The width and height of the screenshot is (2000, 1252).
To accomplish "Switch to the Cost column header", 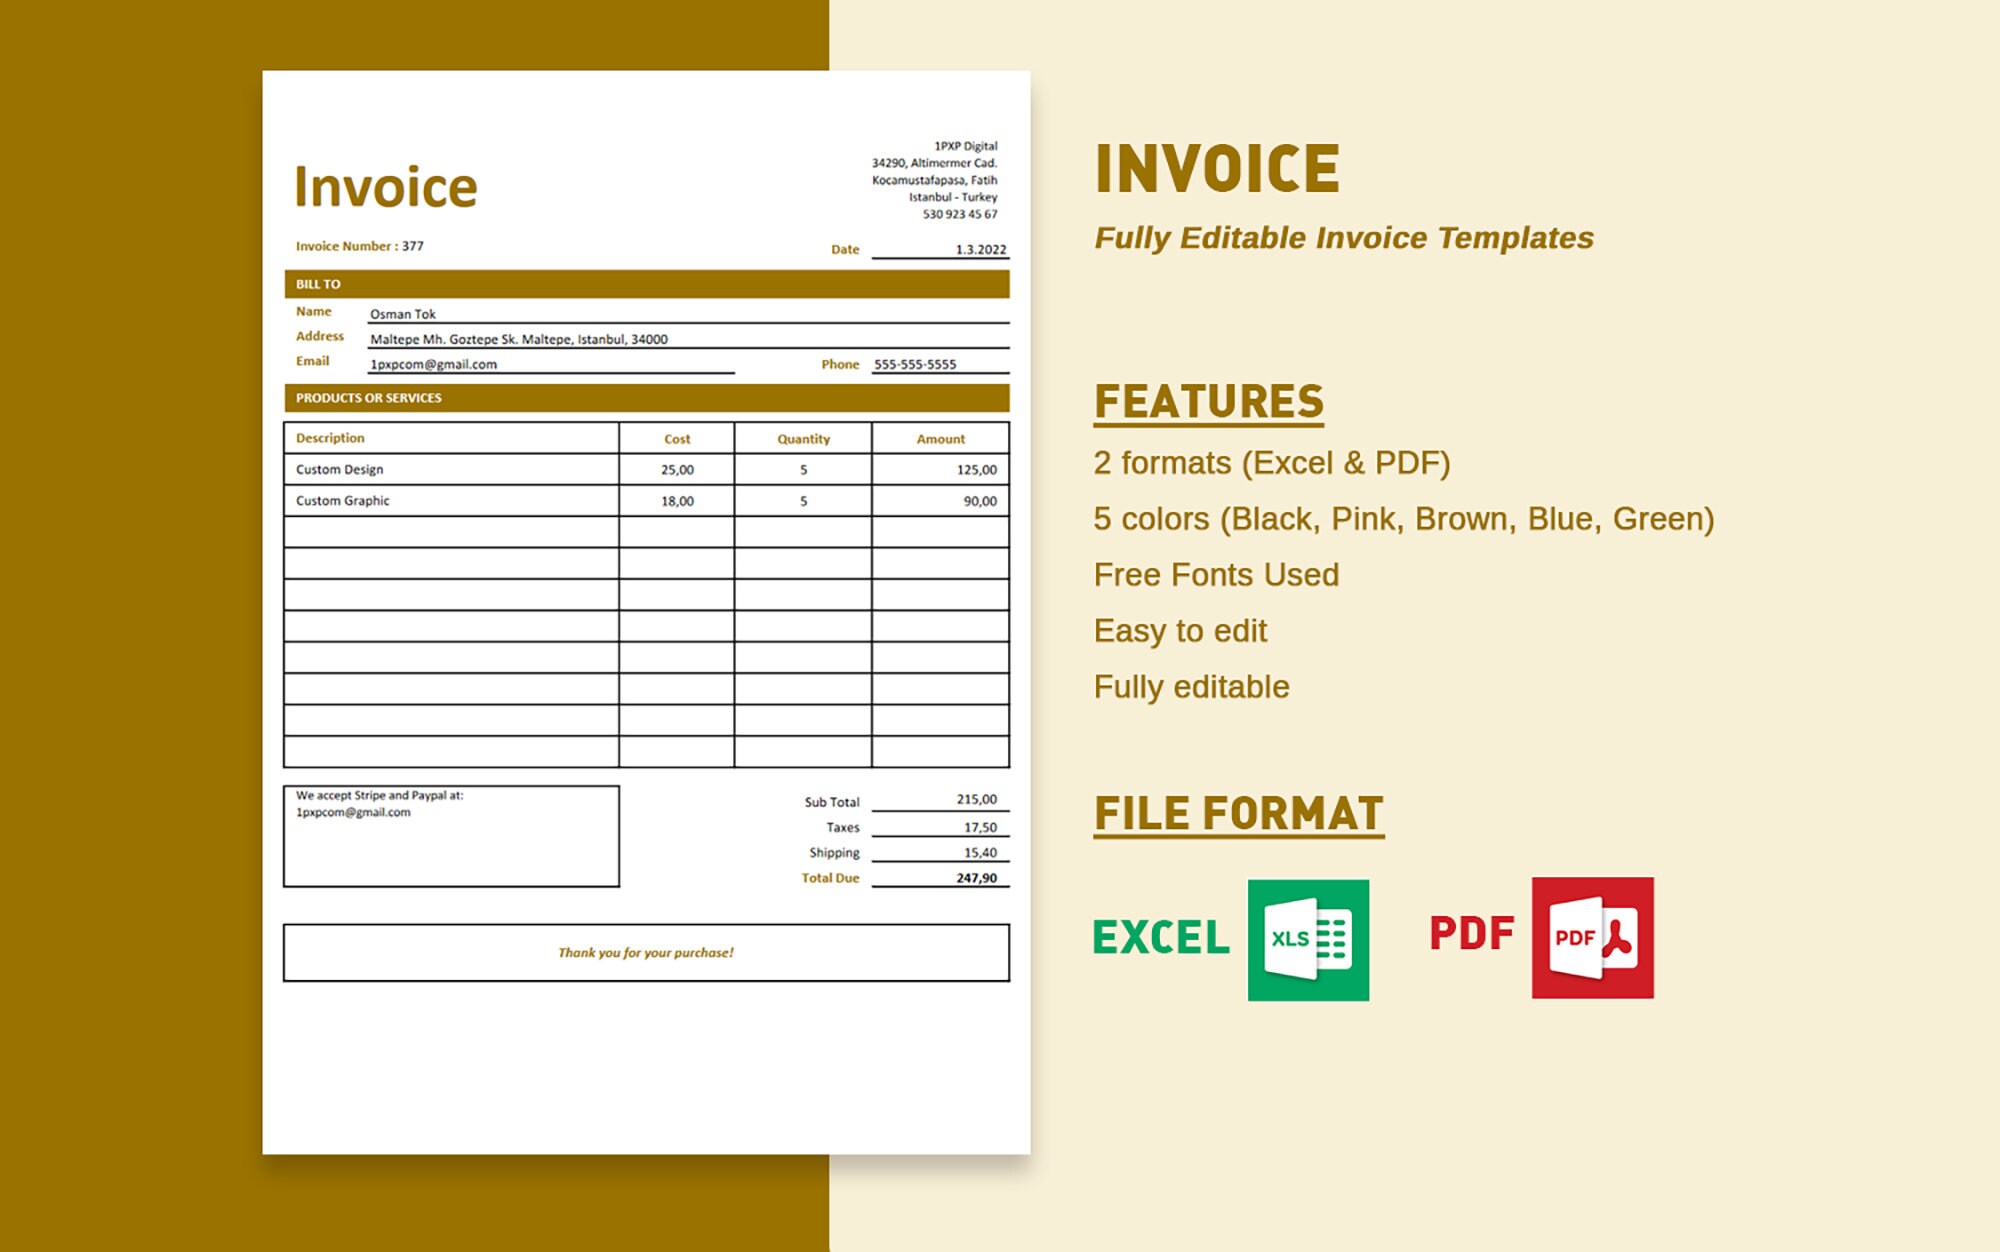I will coord(677,438).
